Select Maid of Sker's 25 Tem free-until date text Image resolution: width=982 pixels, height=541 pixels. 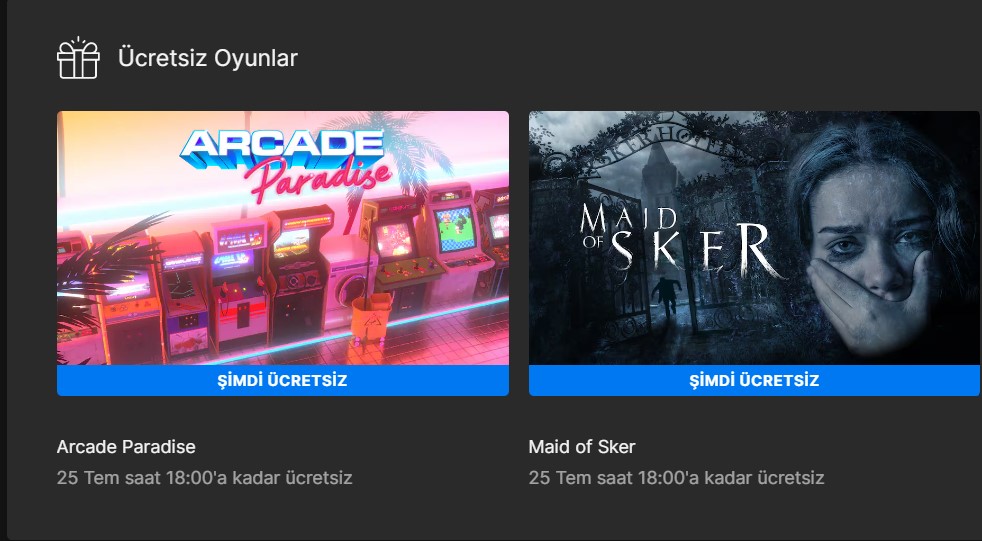(x=676, y=478)
